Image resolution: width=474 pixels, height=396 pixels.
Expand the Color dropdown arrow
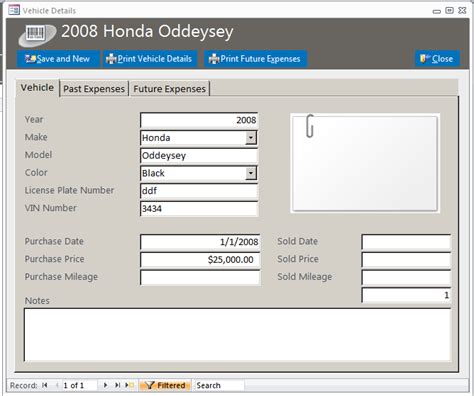[x=251, y=173]
